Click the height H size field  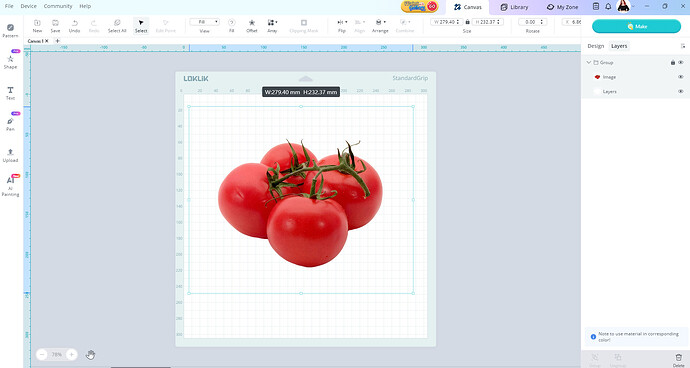click(x=488, y=22)
